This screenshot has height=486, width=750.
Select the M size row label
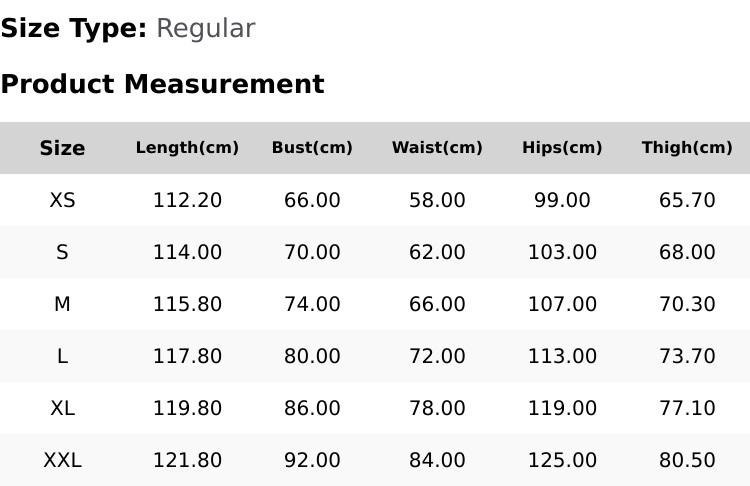(x=62, y=304)
